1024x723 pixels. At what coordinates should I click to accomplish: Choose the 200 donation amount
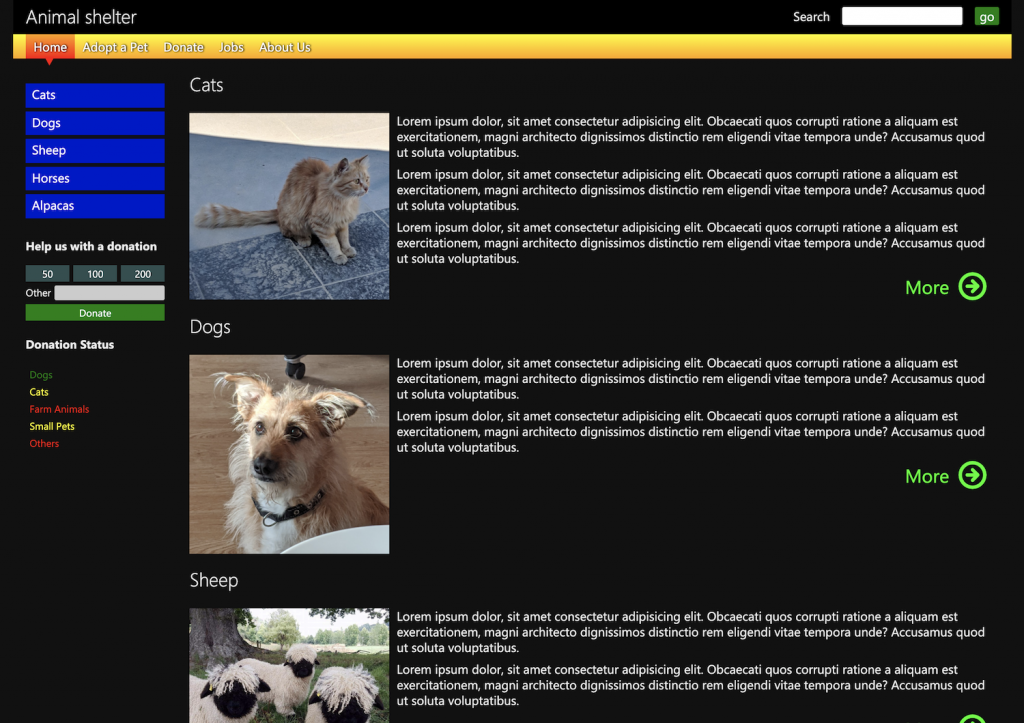click(x=142, y=274)
